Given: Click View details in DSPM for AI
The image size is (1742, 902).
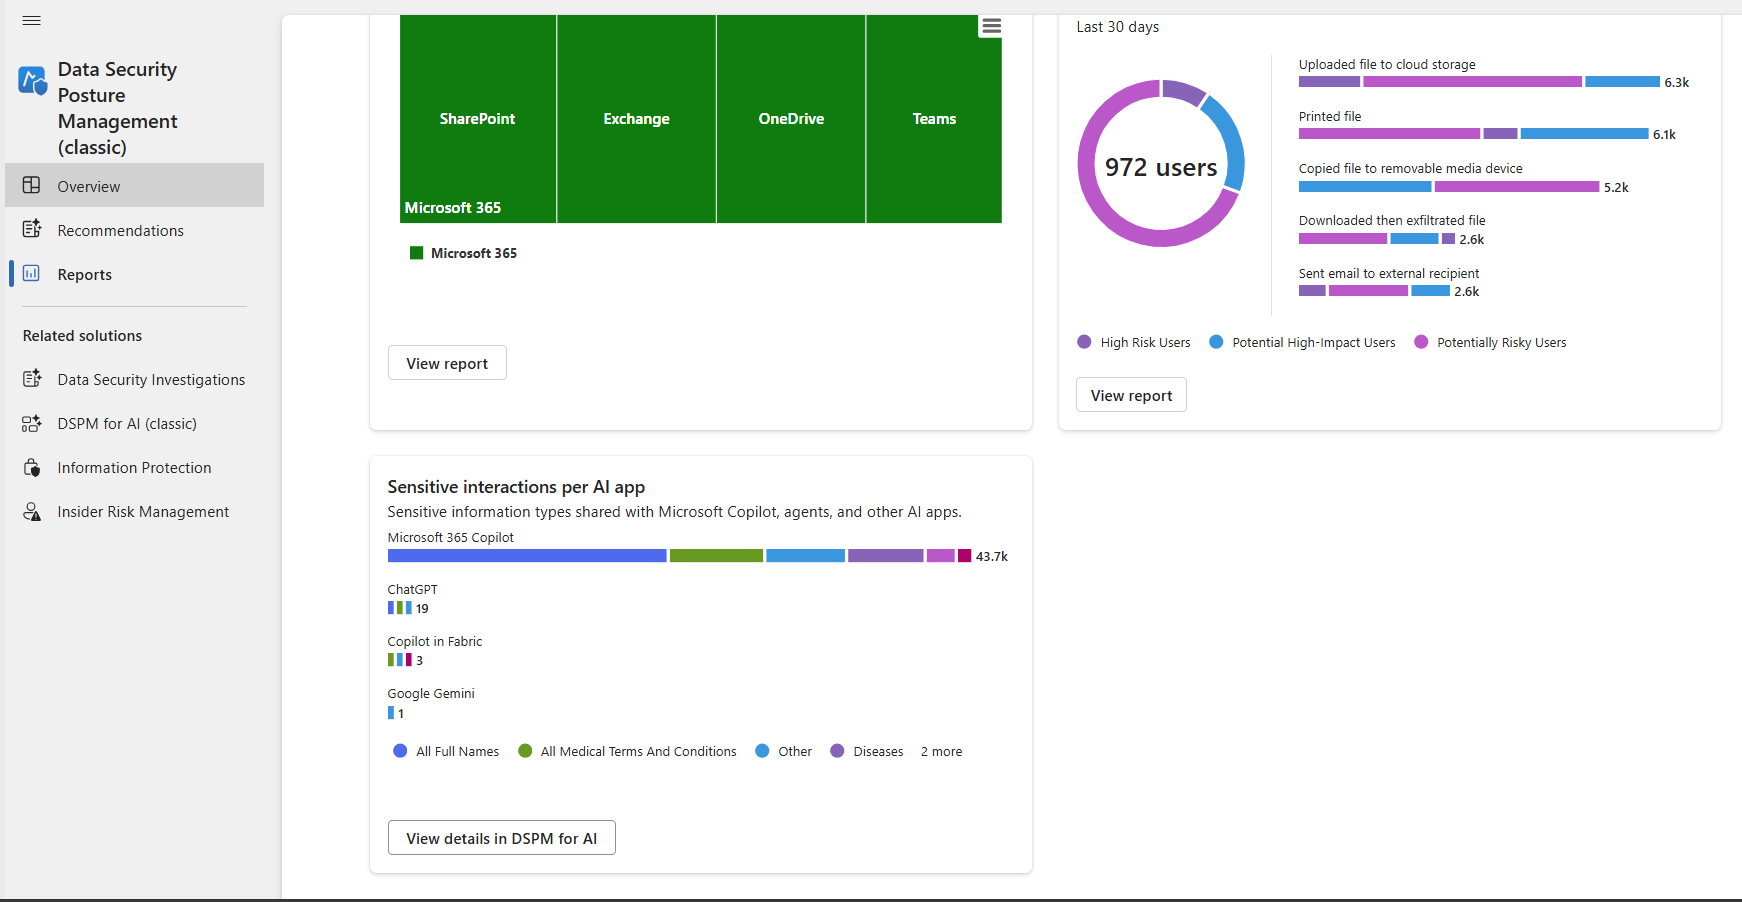Looking at the screenshot, I should [x=501, y=838].
